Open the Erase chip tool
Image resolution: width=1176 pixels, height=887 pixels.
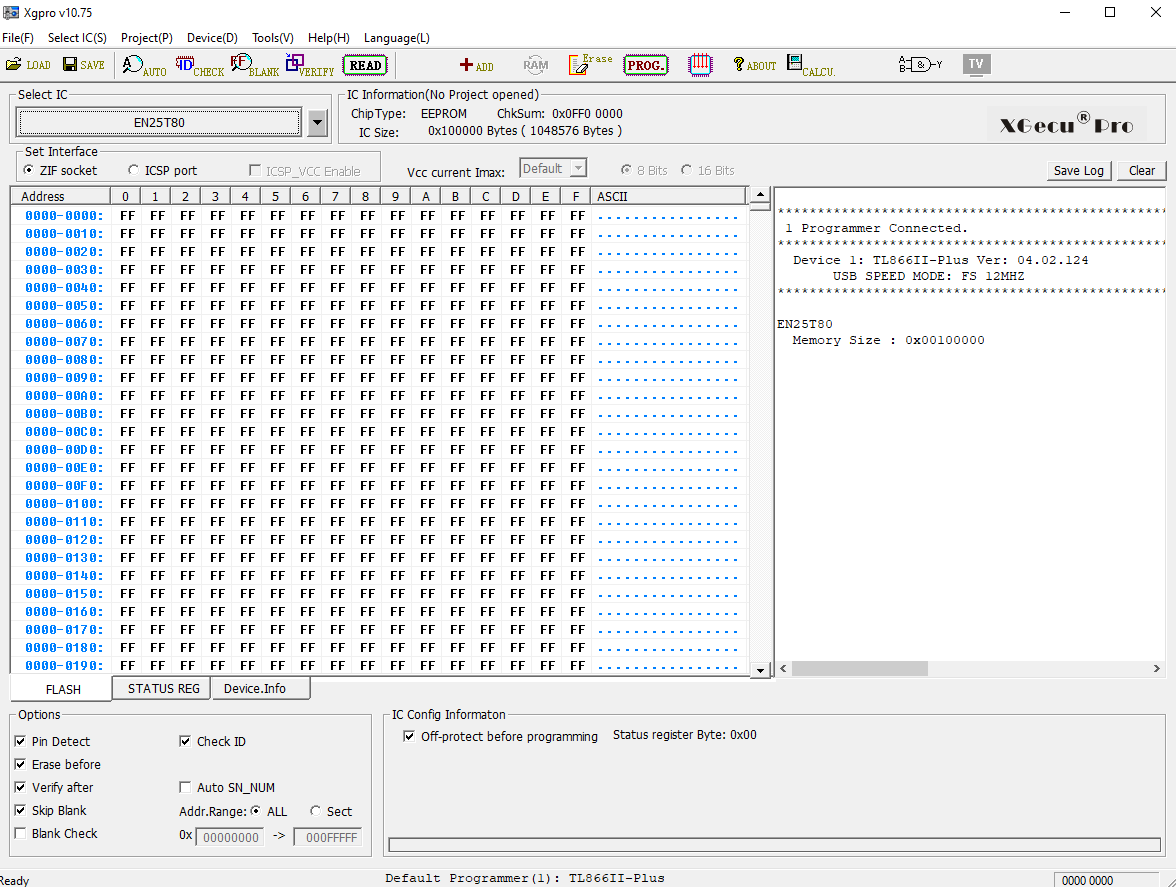point(589,64)
